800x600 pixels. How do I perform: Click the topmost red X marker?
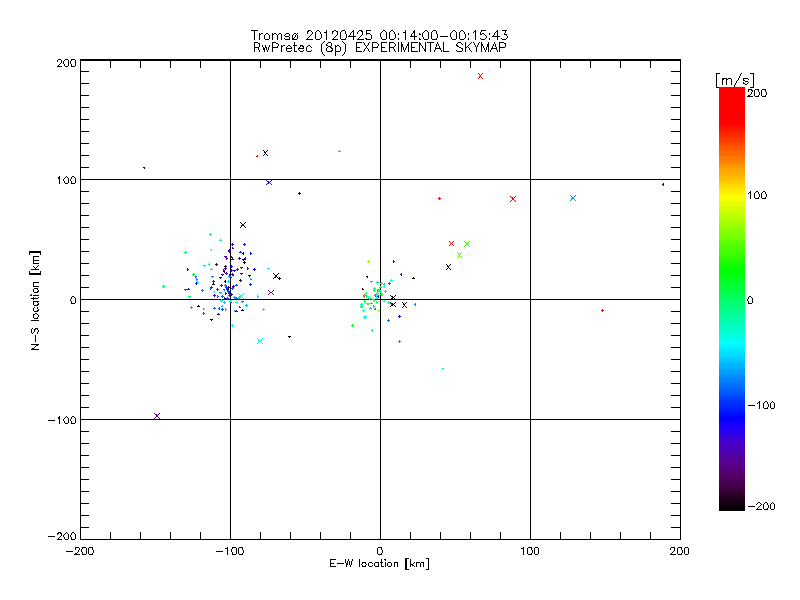pos(480,76)
